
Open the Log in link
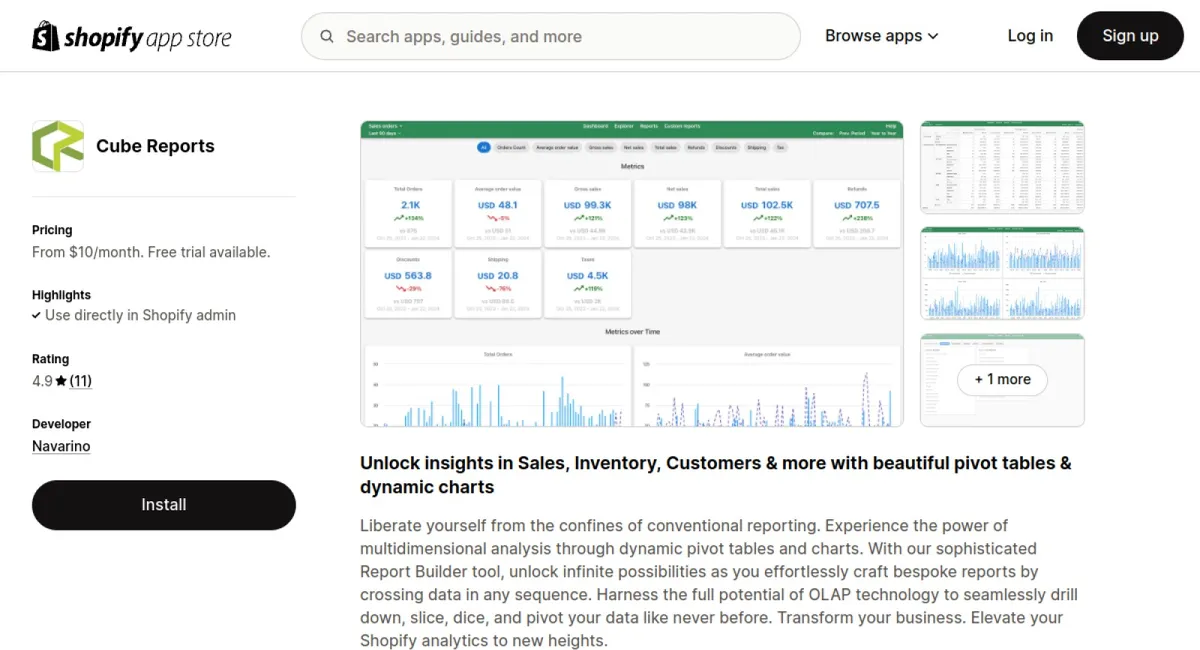coord(1030,36)
